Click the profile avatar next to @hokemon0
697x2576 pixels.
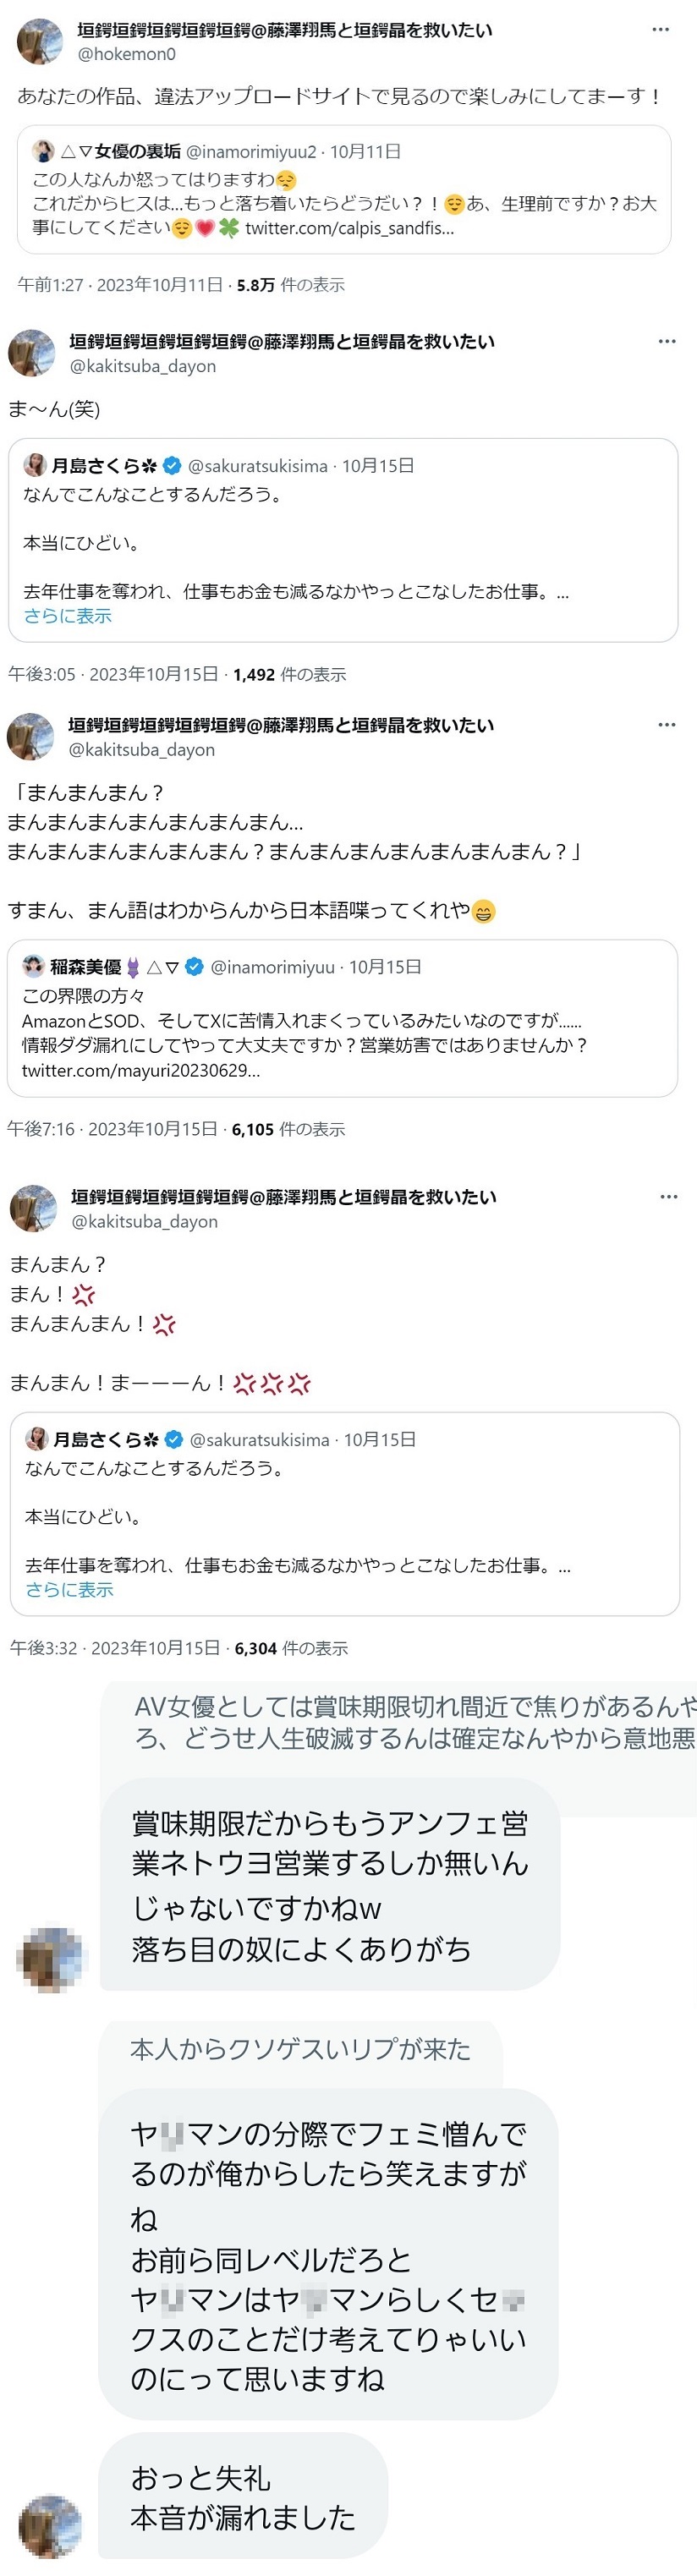pyautogui.click(x=41, y=41)
